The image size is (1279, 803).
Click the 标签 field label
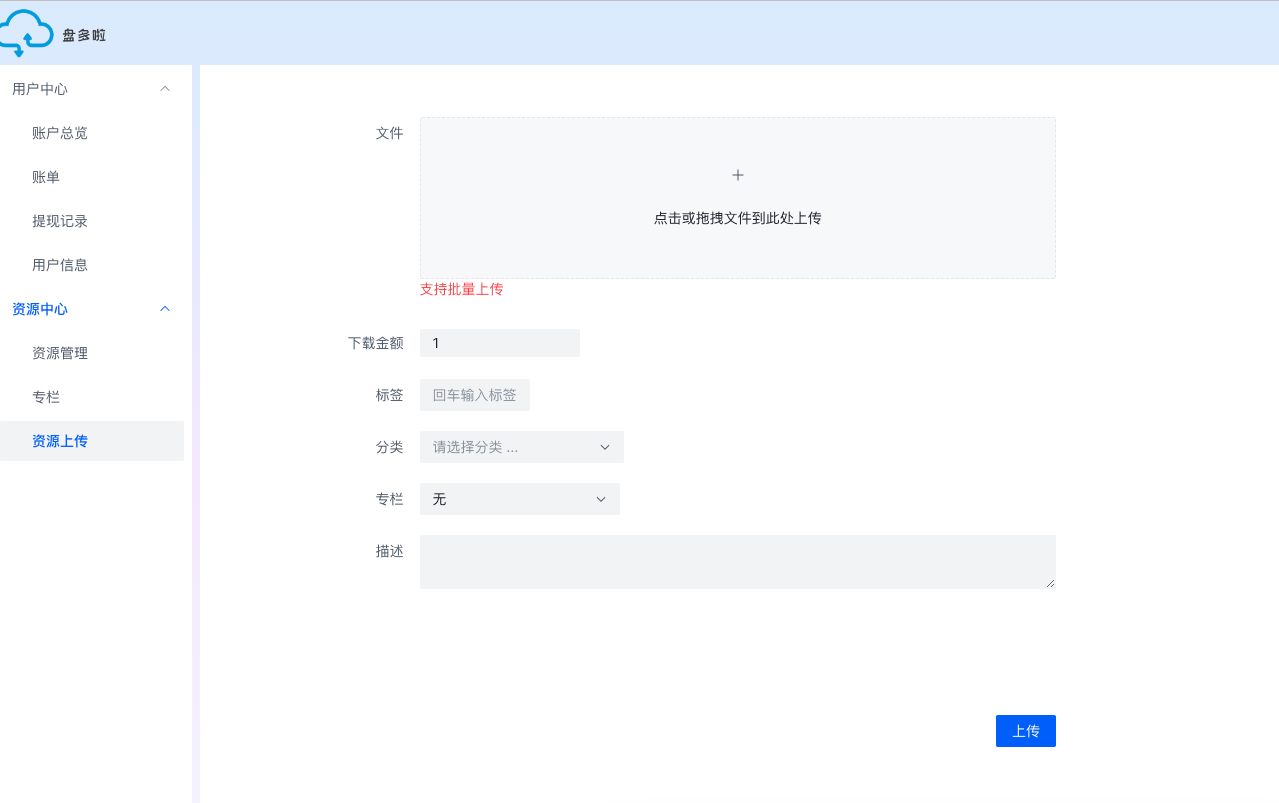coord(390,395)
